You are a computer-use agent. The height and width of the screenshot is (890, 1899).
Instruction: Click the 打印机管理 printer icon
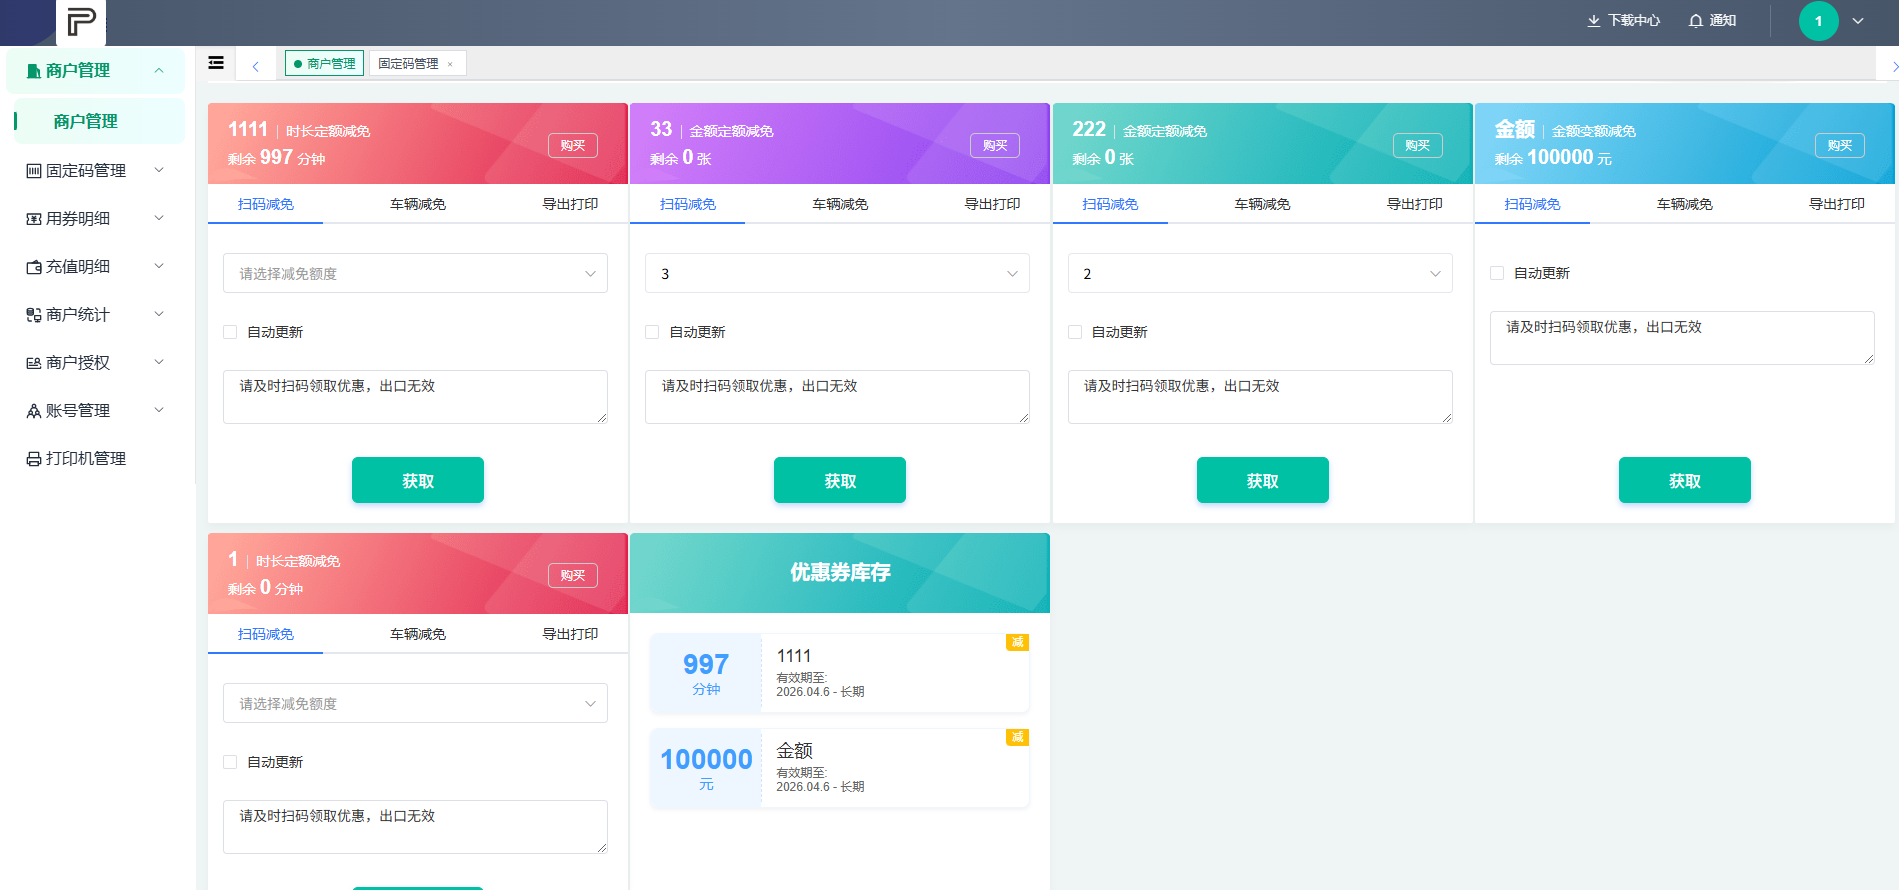coord(34,459)
